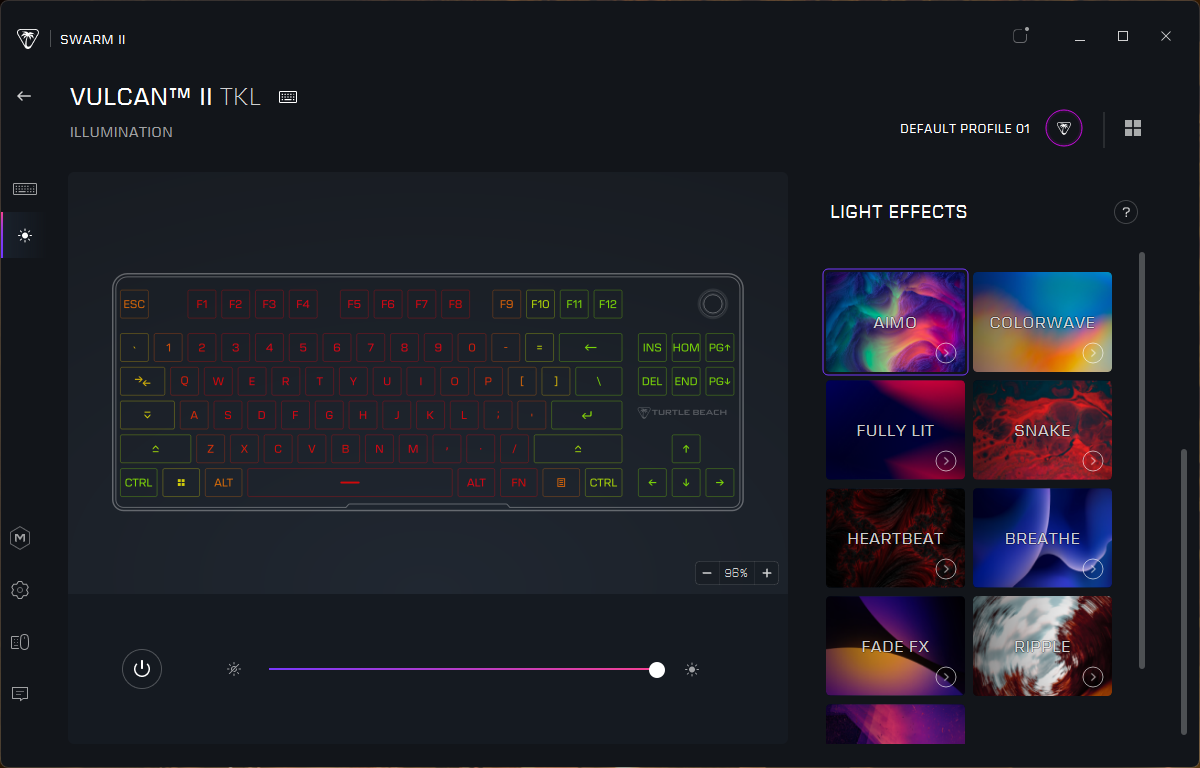Click the Turtle Beach profile badge
Viewport: 1200px width, 768px height.
click(1064, 128)
